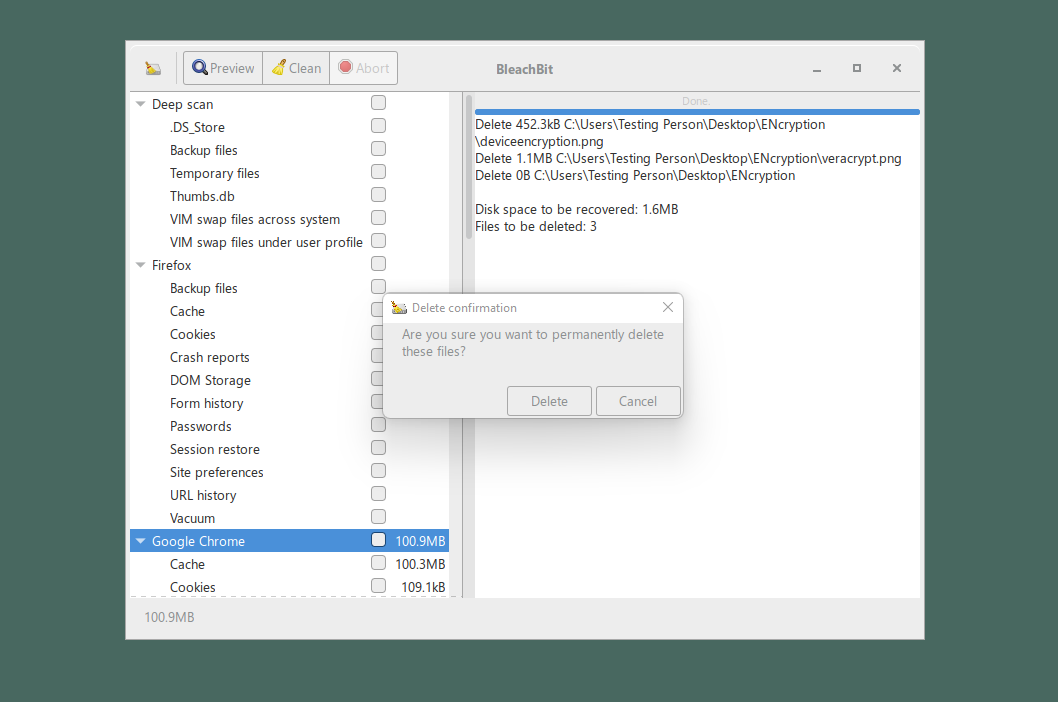Screen dimensions: 1058x702
Task: Cancel the delete confirmation dialog
Action: tap(638, 401)
